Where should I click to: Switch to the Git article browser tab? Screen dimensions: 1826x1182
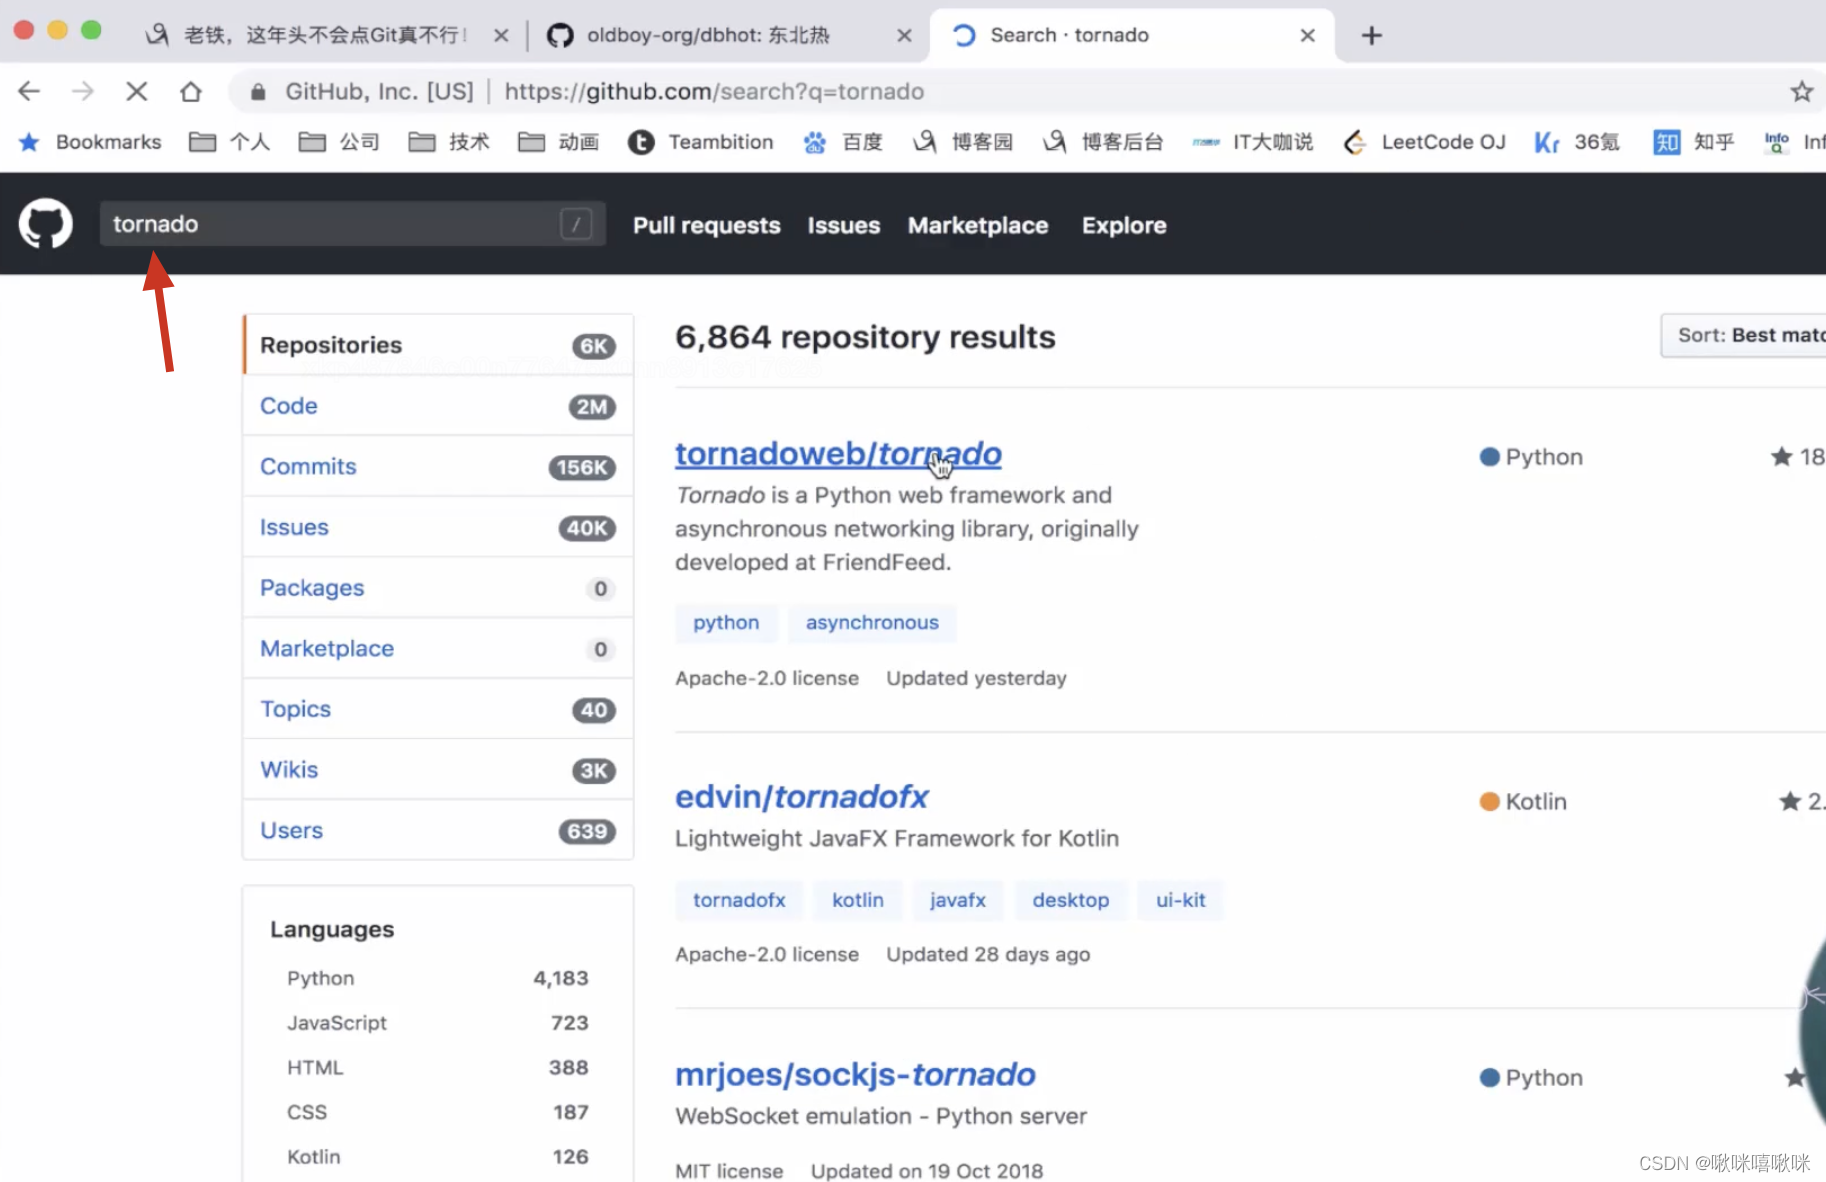pyautogui.click(x=326, y=36)
